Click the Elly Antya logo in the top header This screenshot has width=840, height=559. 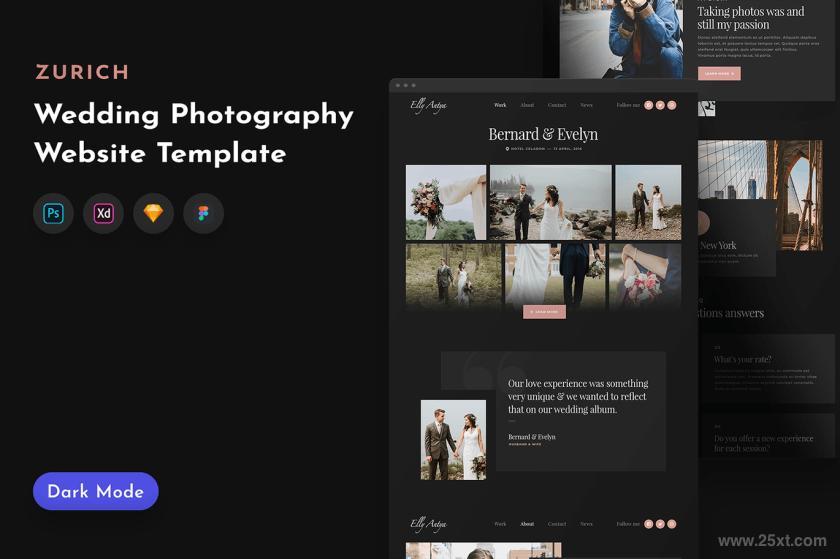(428, 106)
